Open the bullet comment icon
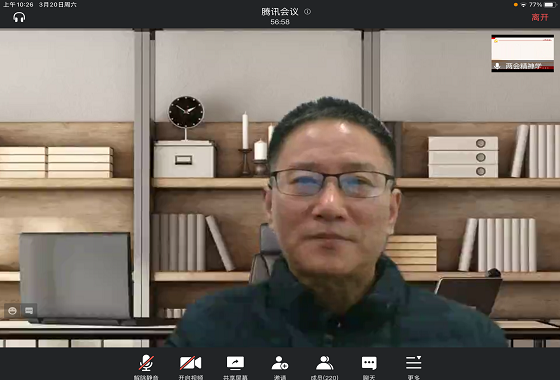Image resolution: width=560 pixels, height=380 pixels. click(29, 311)
